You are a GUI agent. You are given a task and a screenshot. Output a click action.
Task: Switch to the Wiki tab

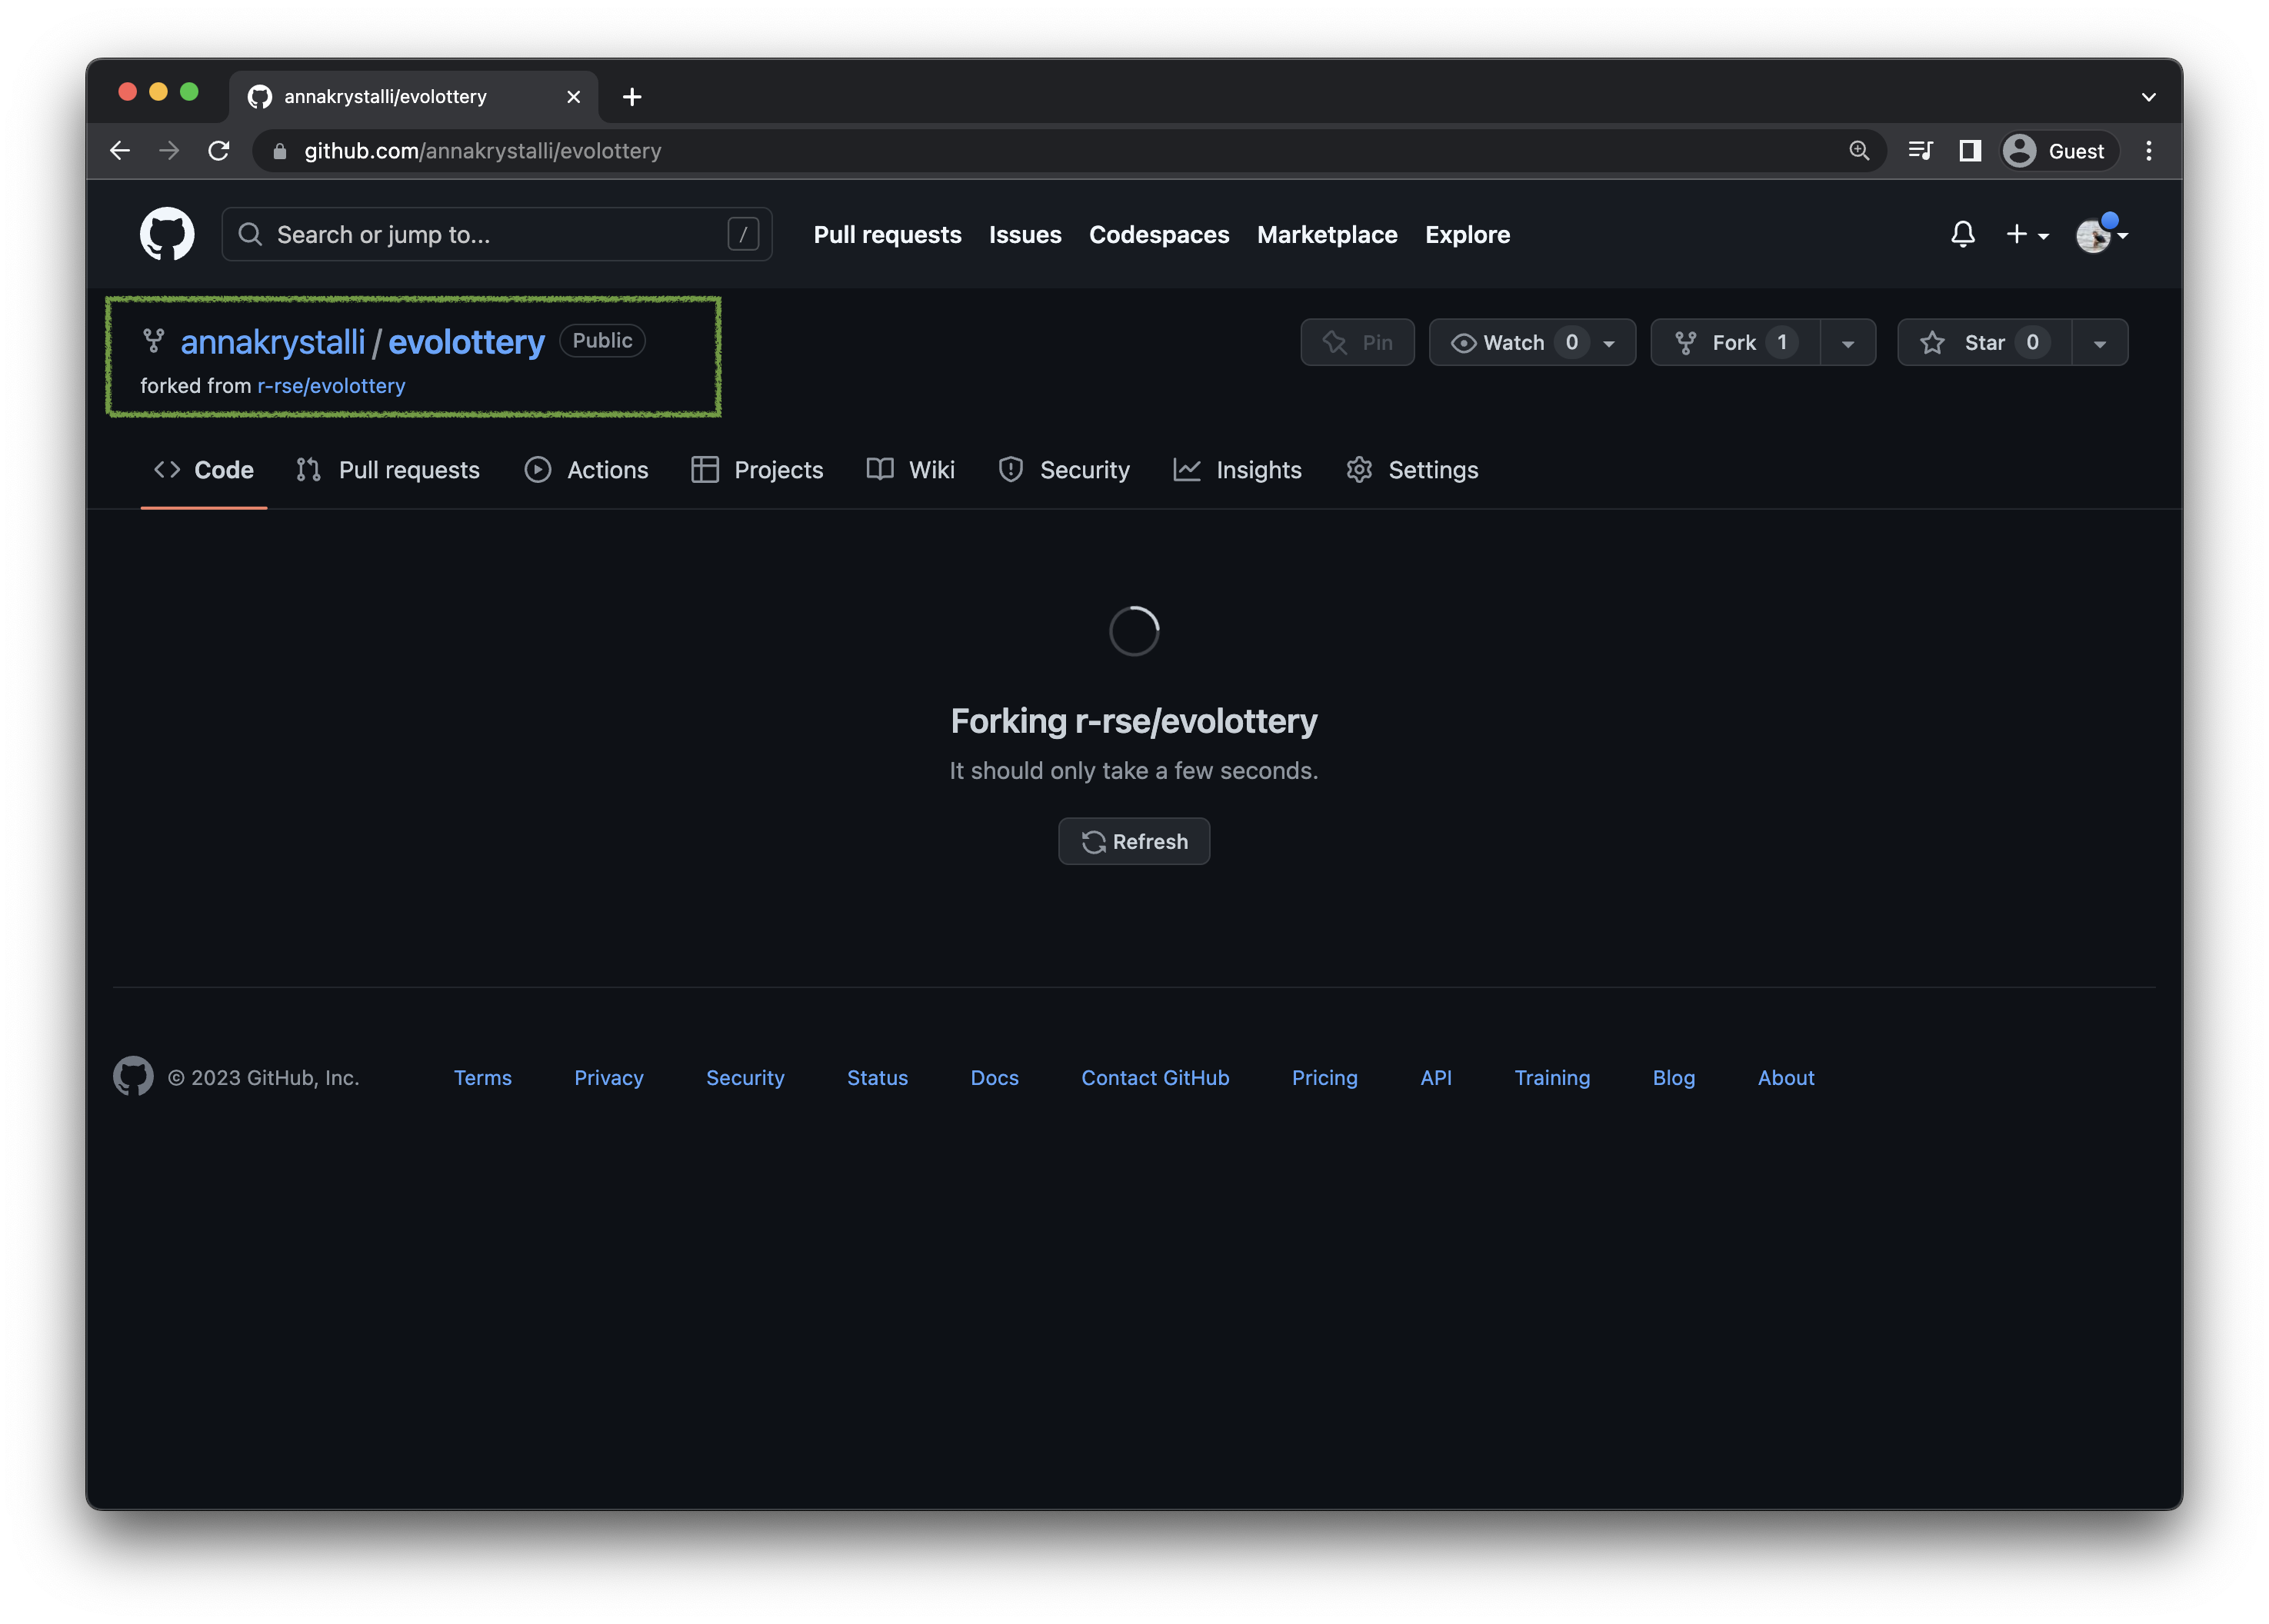coord(911,470)
